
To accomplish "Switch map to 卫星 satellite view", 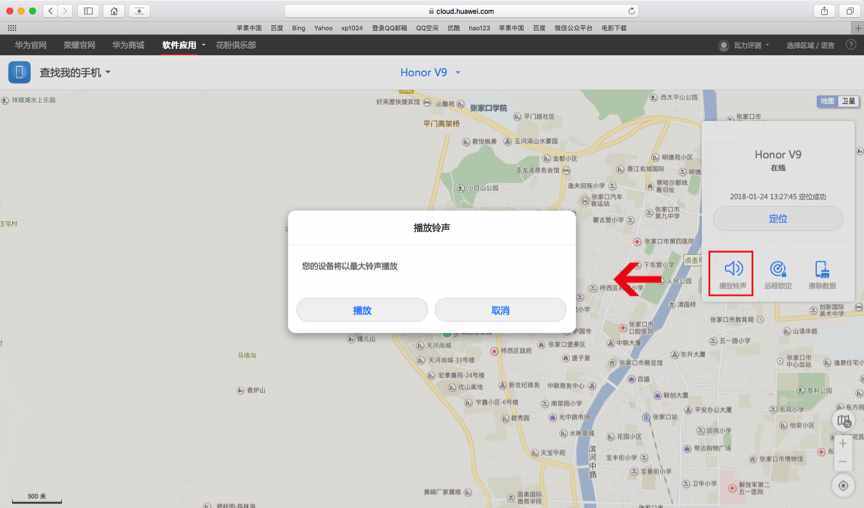I will (848, 101).
